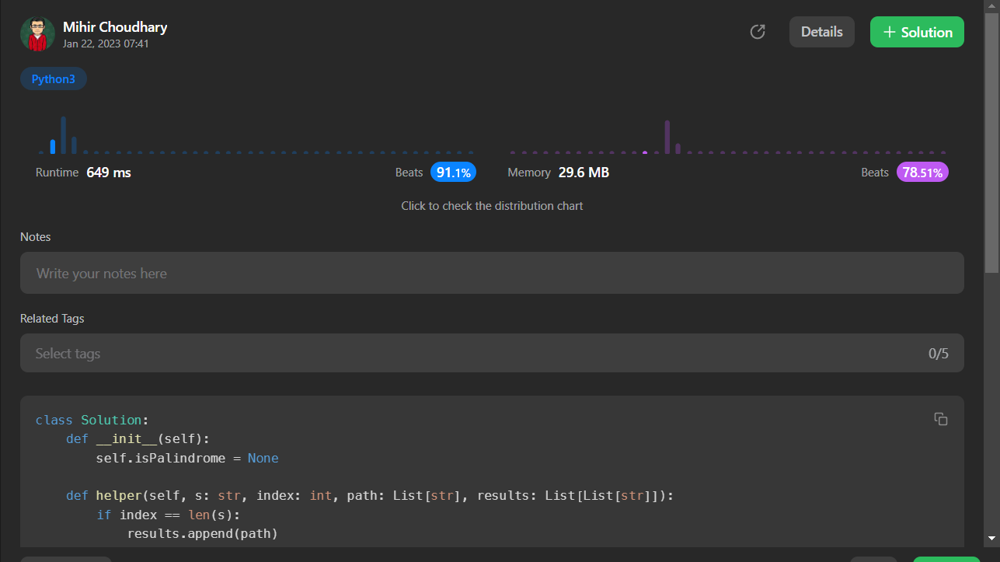Click the circular arrow icon beside Details
Viewport: 1000px width, 562px height.
tap(758, 32)
